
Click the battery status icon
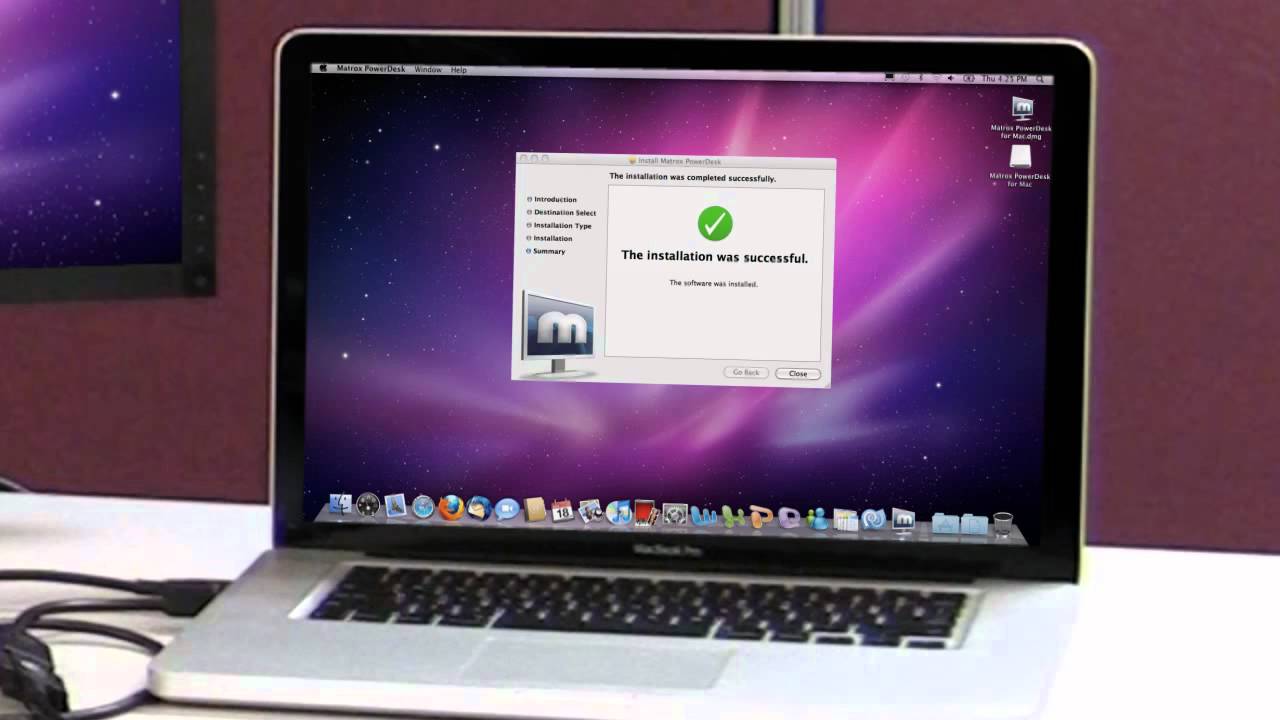(x=969, y=78)
